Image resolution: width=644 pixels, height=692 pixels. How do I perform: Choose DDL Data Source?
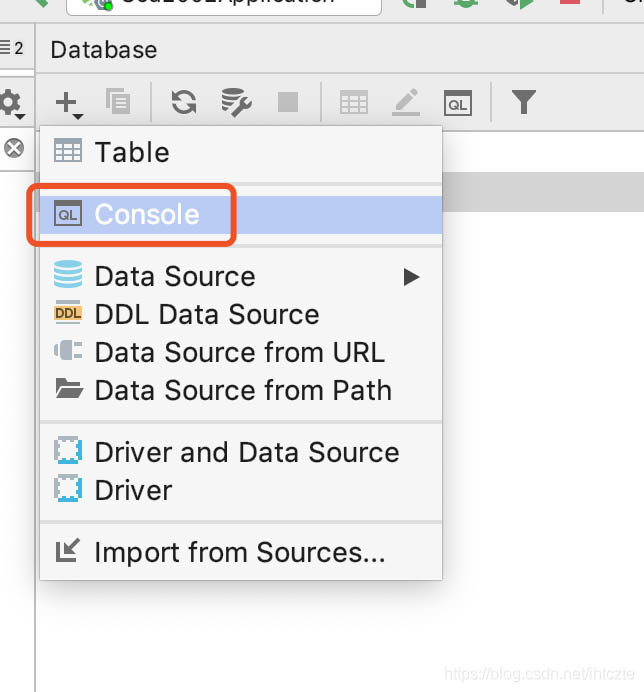(206, 315)
